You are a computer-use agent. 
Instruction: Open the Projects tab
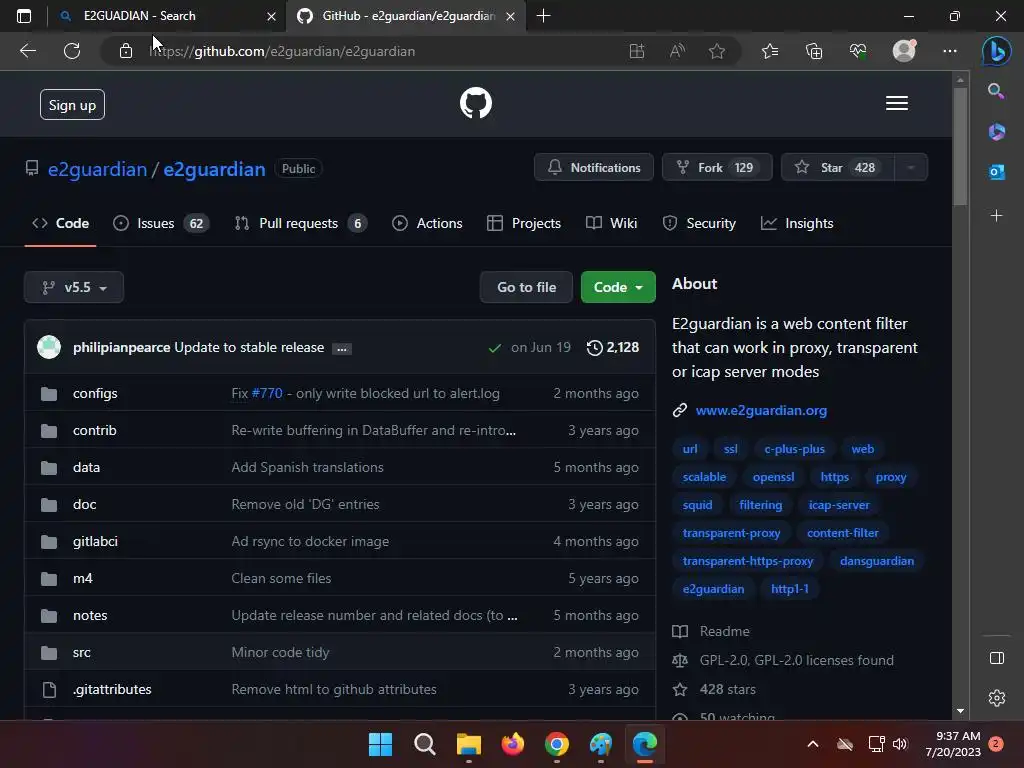point(524,223)
